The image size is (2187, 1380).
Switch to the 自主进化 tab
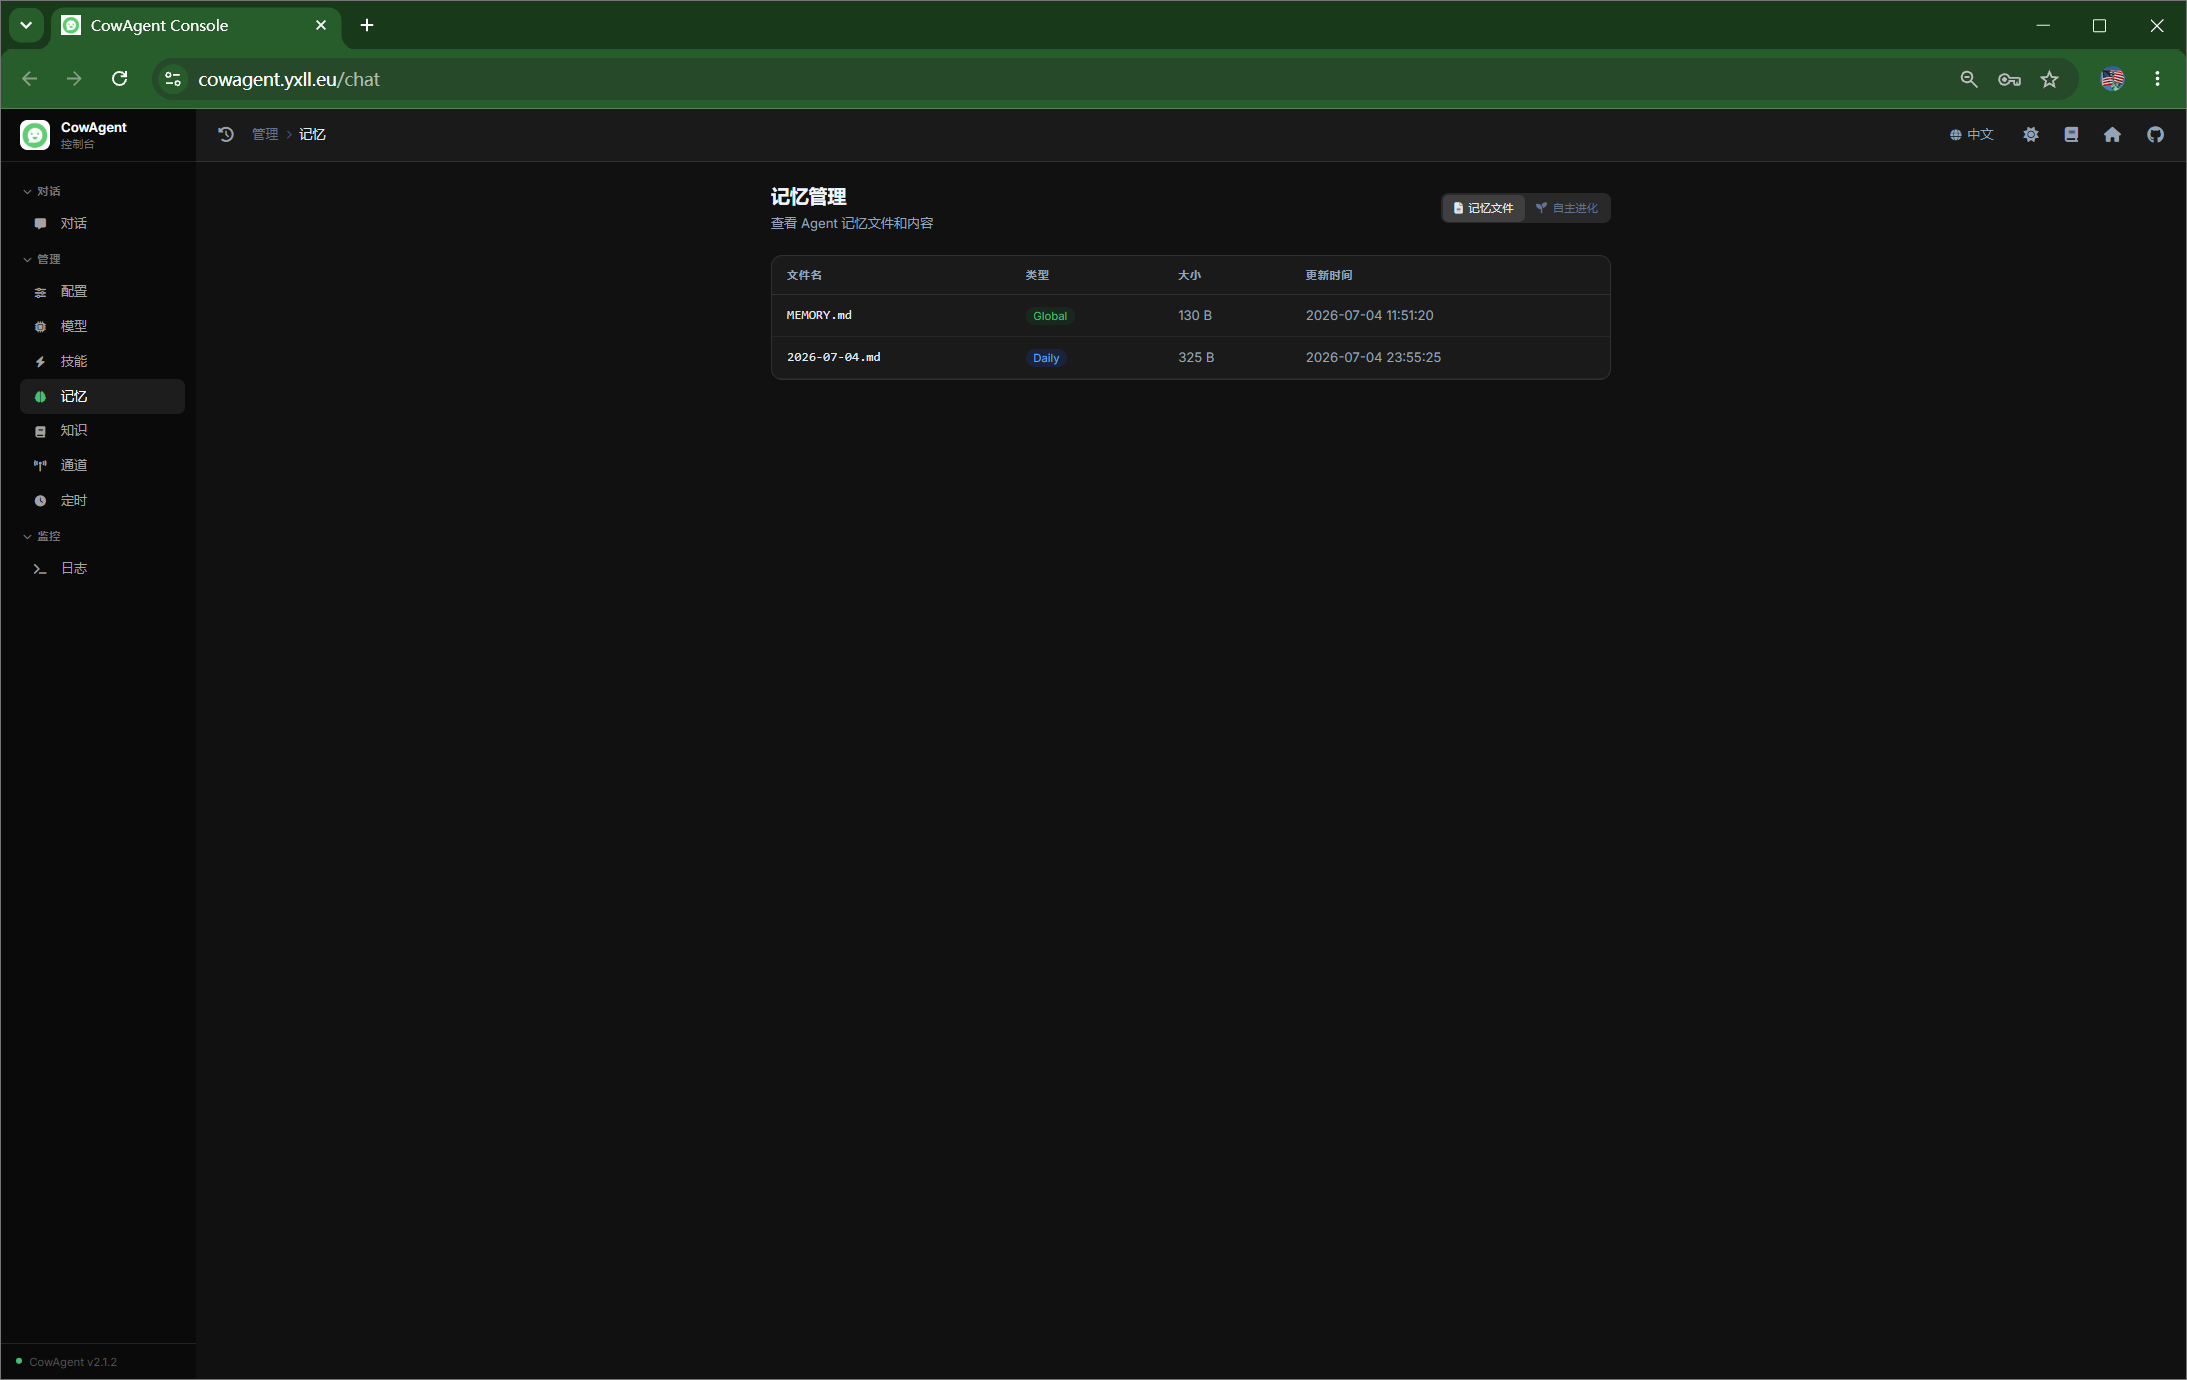click(1567, 208)
